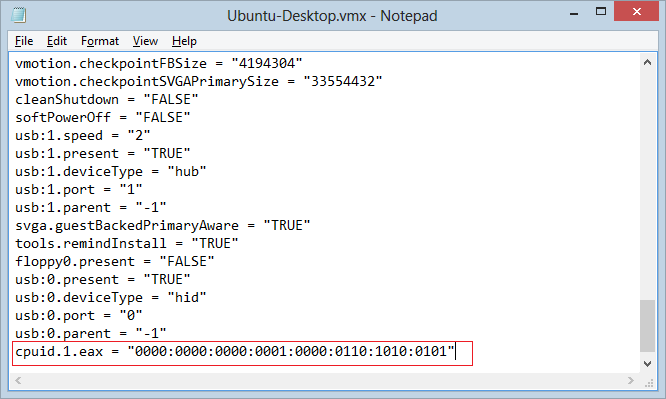Click the usb:1.port = "1" line
Viewport: 666px width, 399px height.
(x=79, y=190)
